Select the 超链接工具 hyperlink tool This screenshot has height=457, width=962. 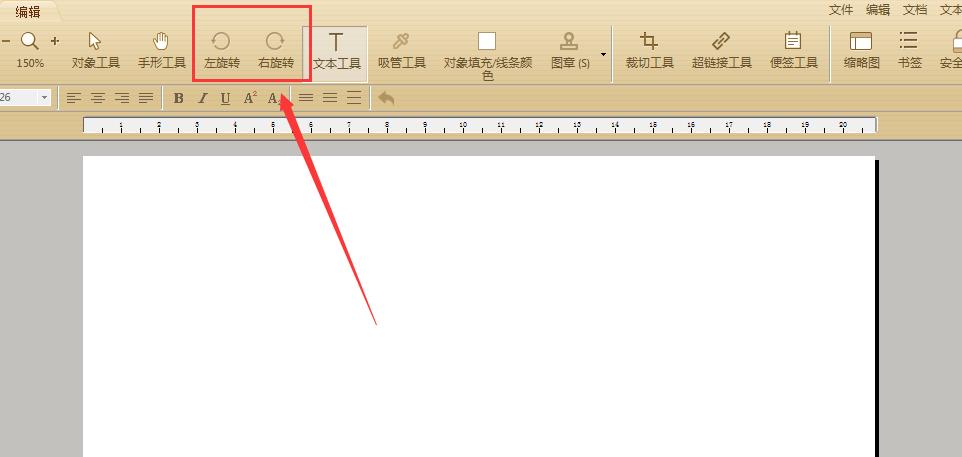tap(722, 50)
